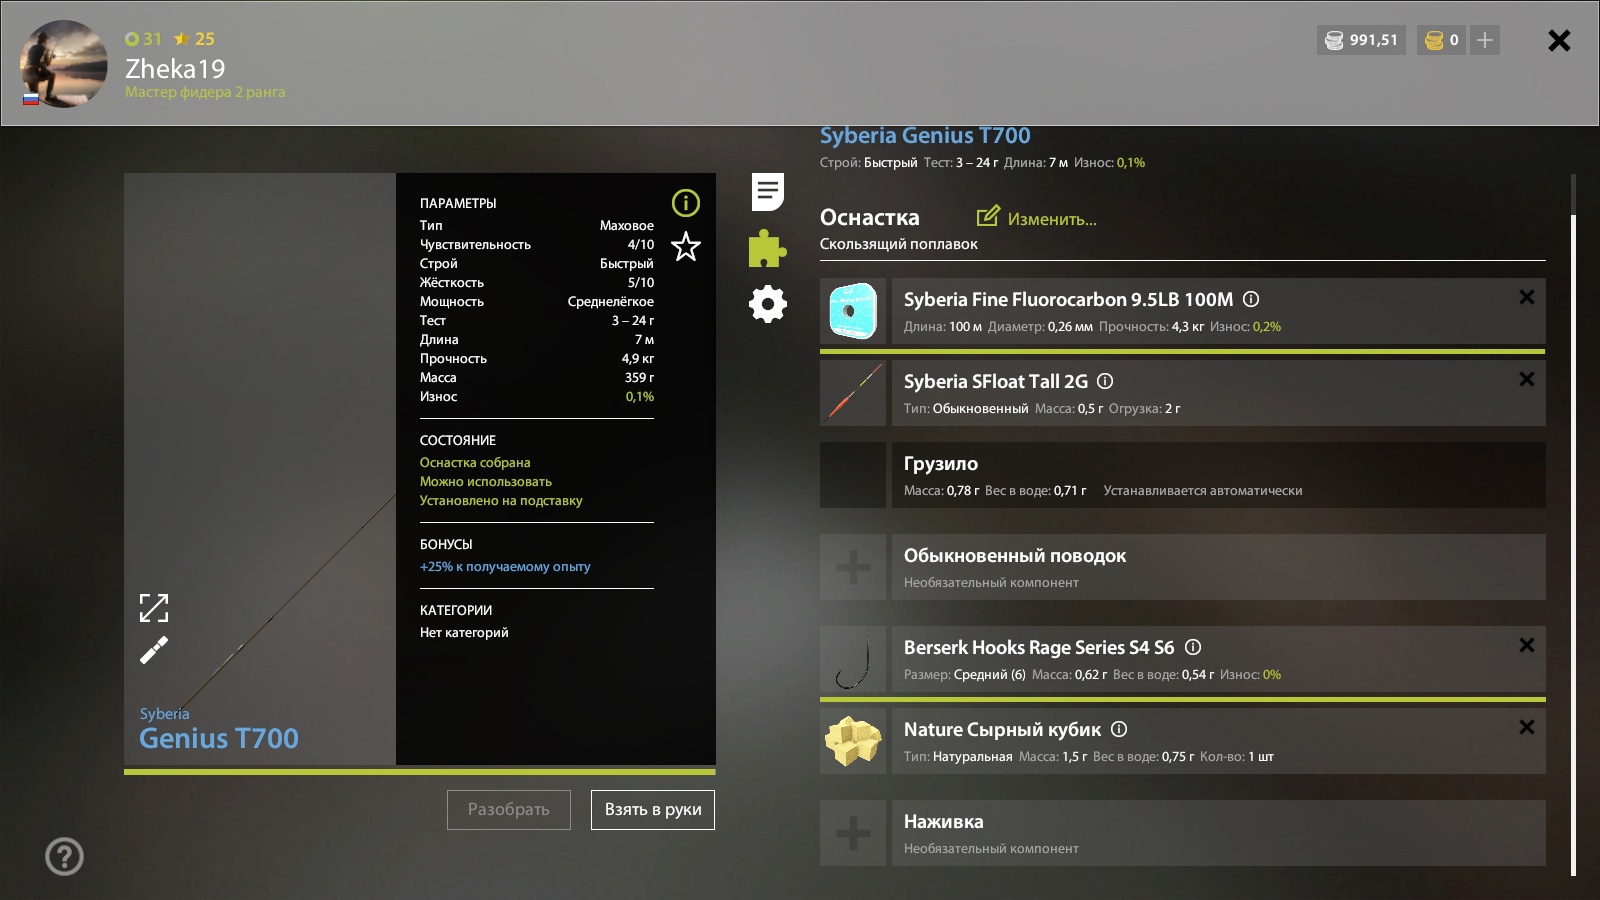This screenshot has width=1600, height=900.
Task: Click the Обыкновенный поводок slot label
Action: pos(1015,556)
